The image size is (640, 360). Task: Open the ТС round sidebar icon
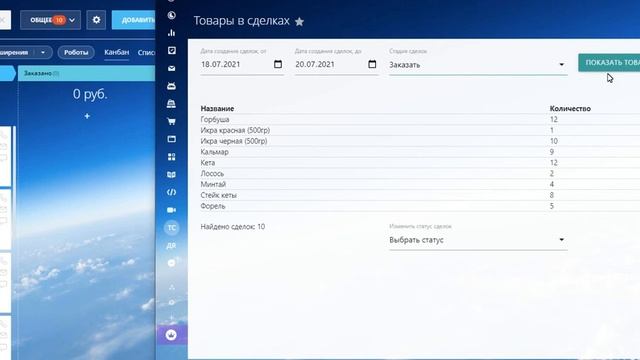(172, 228)
